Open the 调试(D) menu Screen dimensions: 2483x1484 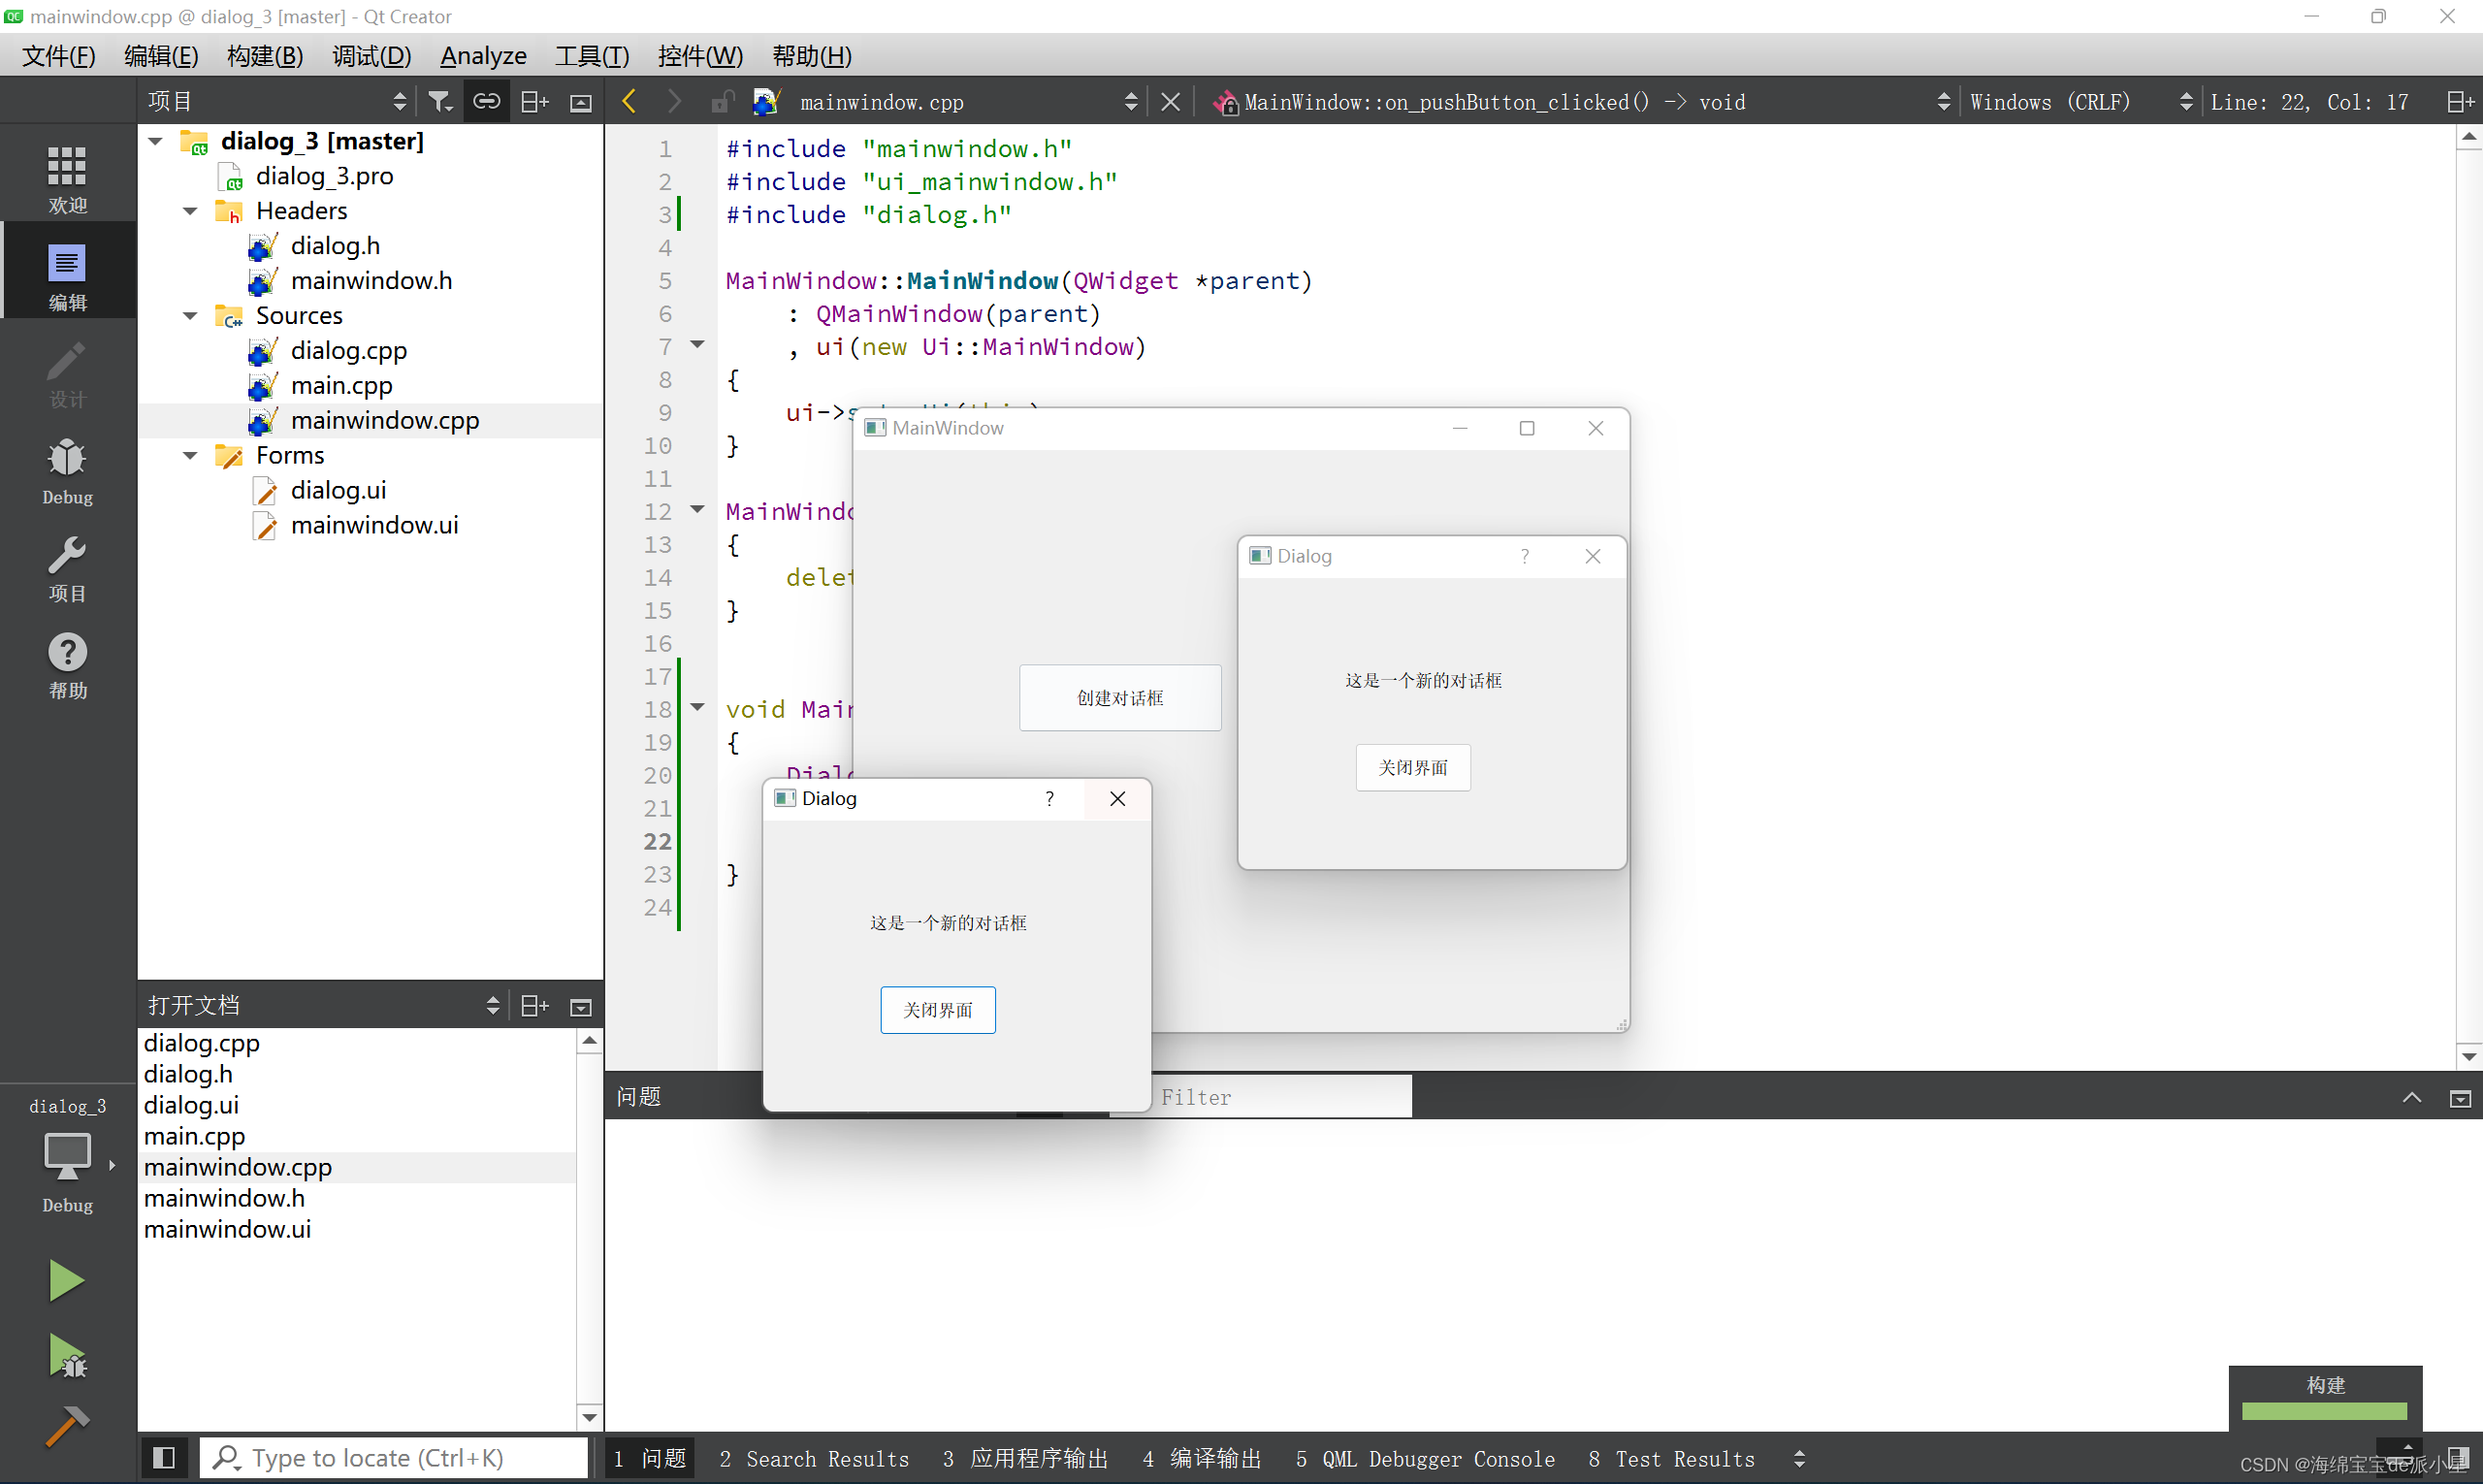pos(371,56)
